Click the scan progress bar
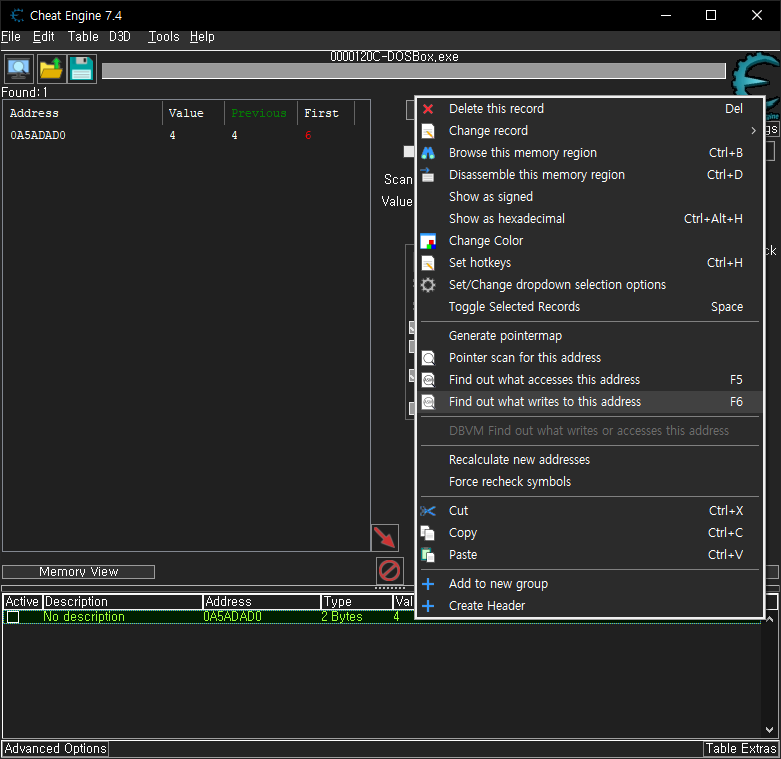Screen dimensions: 781x759 (x=413, y=71)
